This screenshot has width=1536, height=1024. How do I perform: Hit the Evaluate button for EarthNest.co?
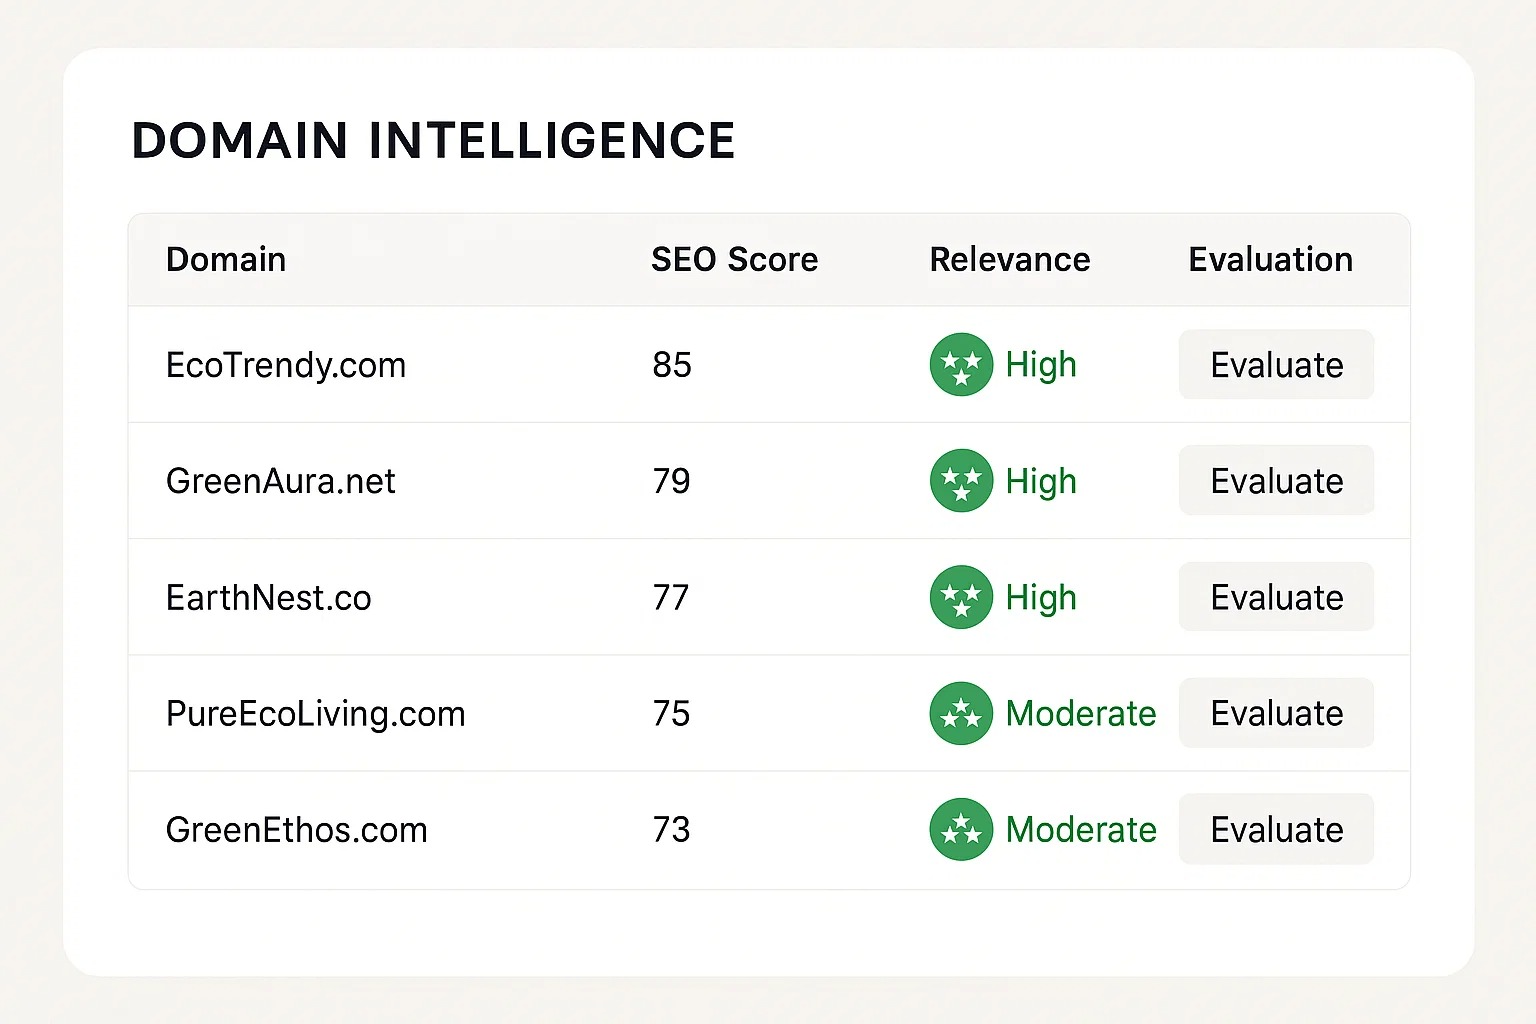1276,597
